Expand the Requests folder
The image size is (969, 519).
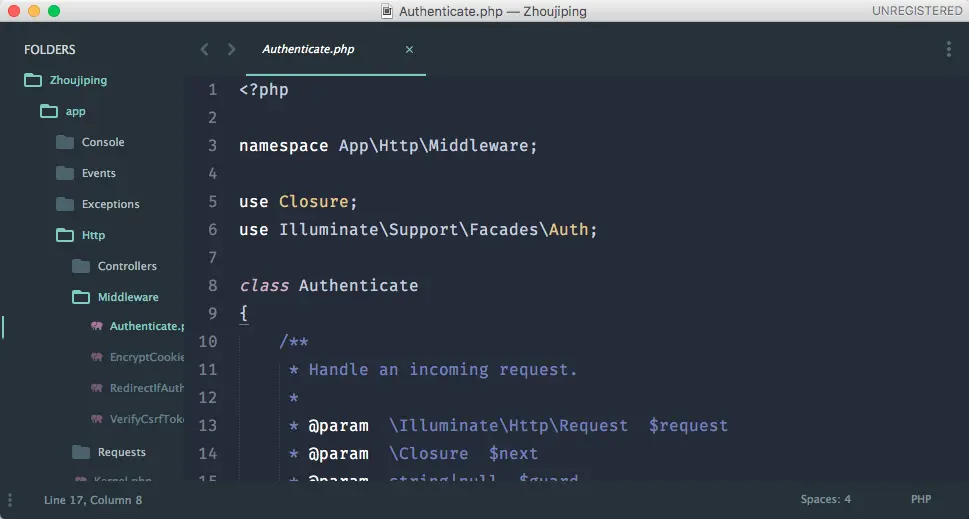[122, 452]
